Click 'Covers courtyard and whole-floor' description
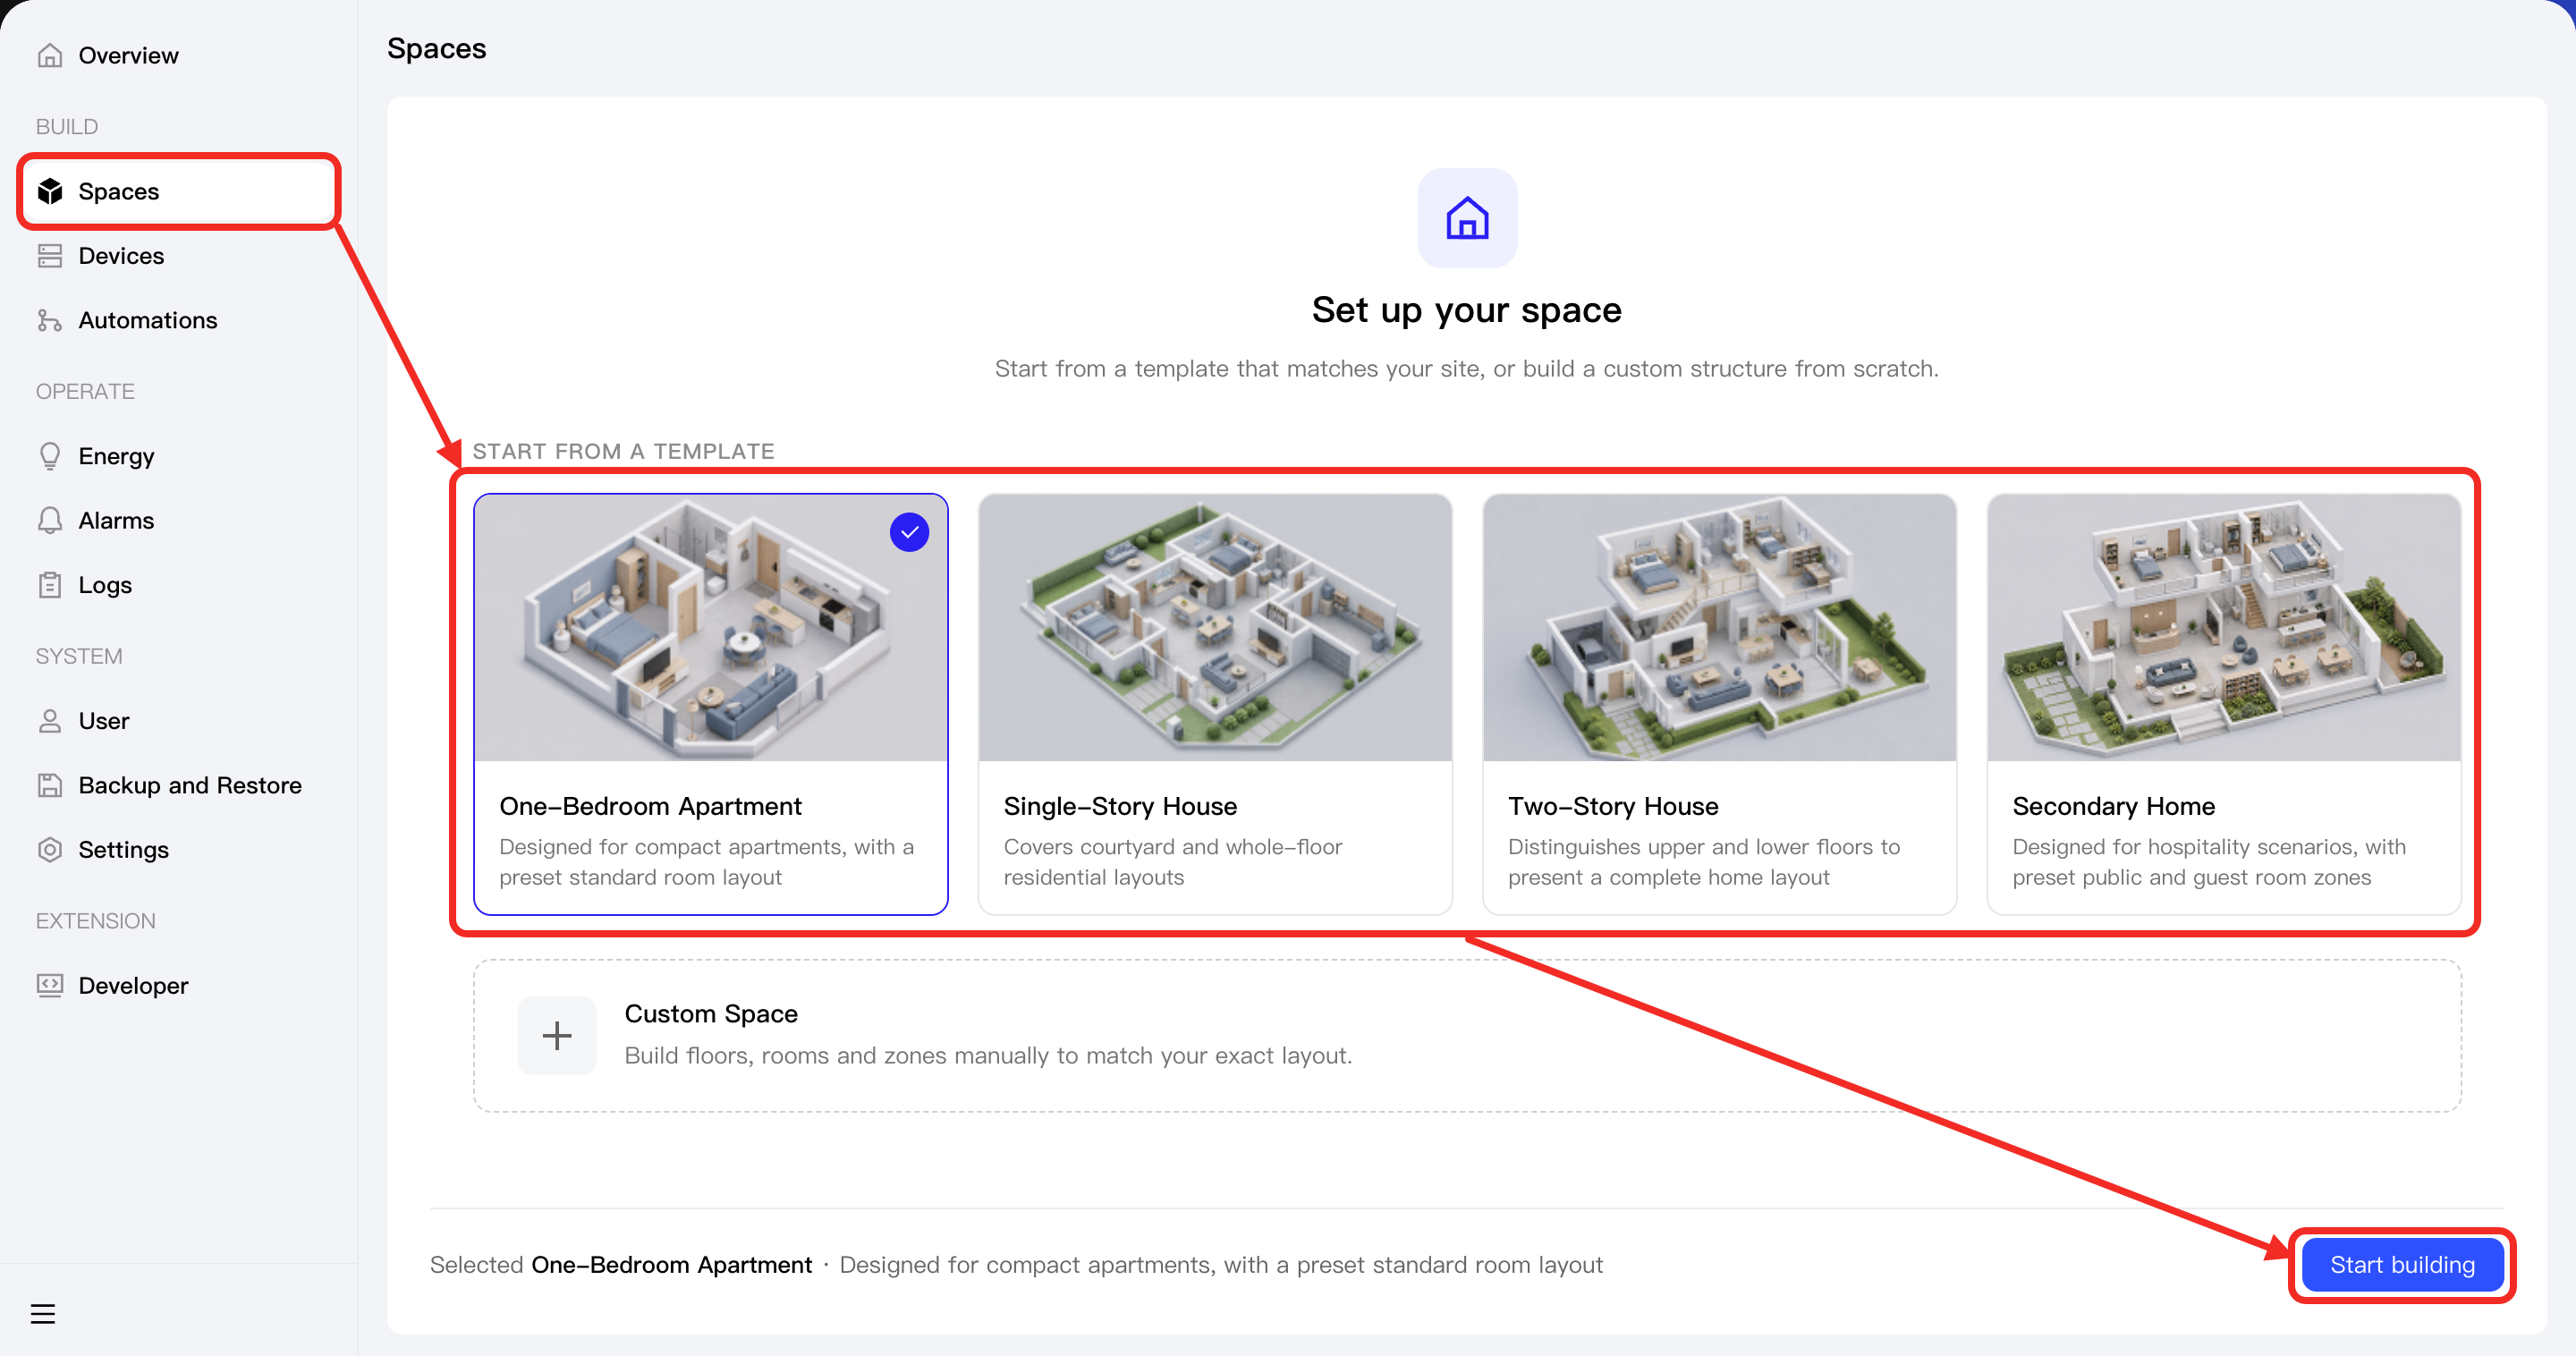2576x1356 pixels. click(x=1172, y=862)
